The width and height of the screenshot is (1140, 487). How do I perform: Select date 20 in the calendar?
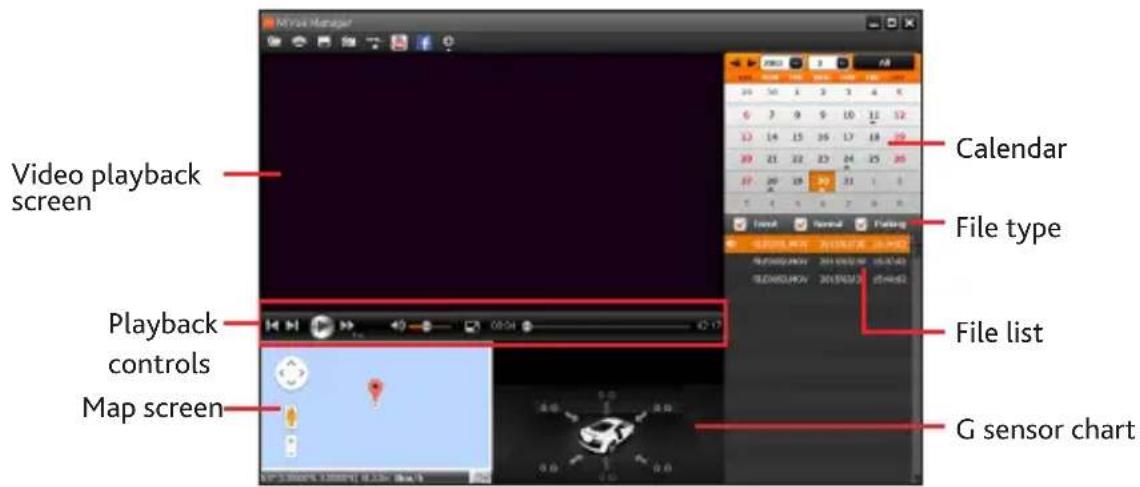(x=746, y=158)
